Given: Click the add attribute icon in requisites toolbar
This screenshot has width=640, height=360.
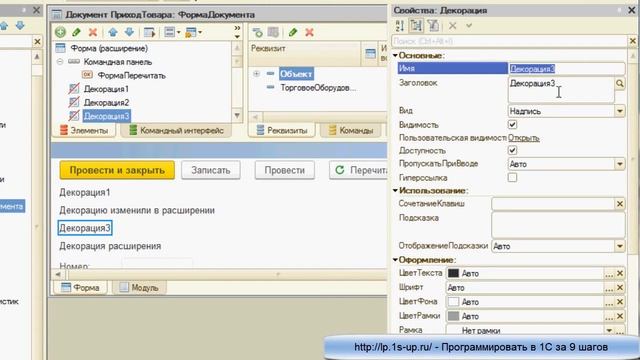Looking at the screenshot, I should (257, 32).
